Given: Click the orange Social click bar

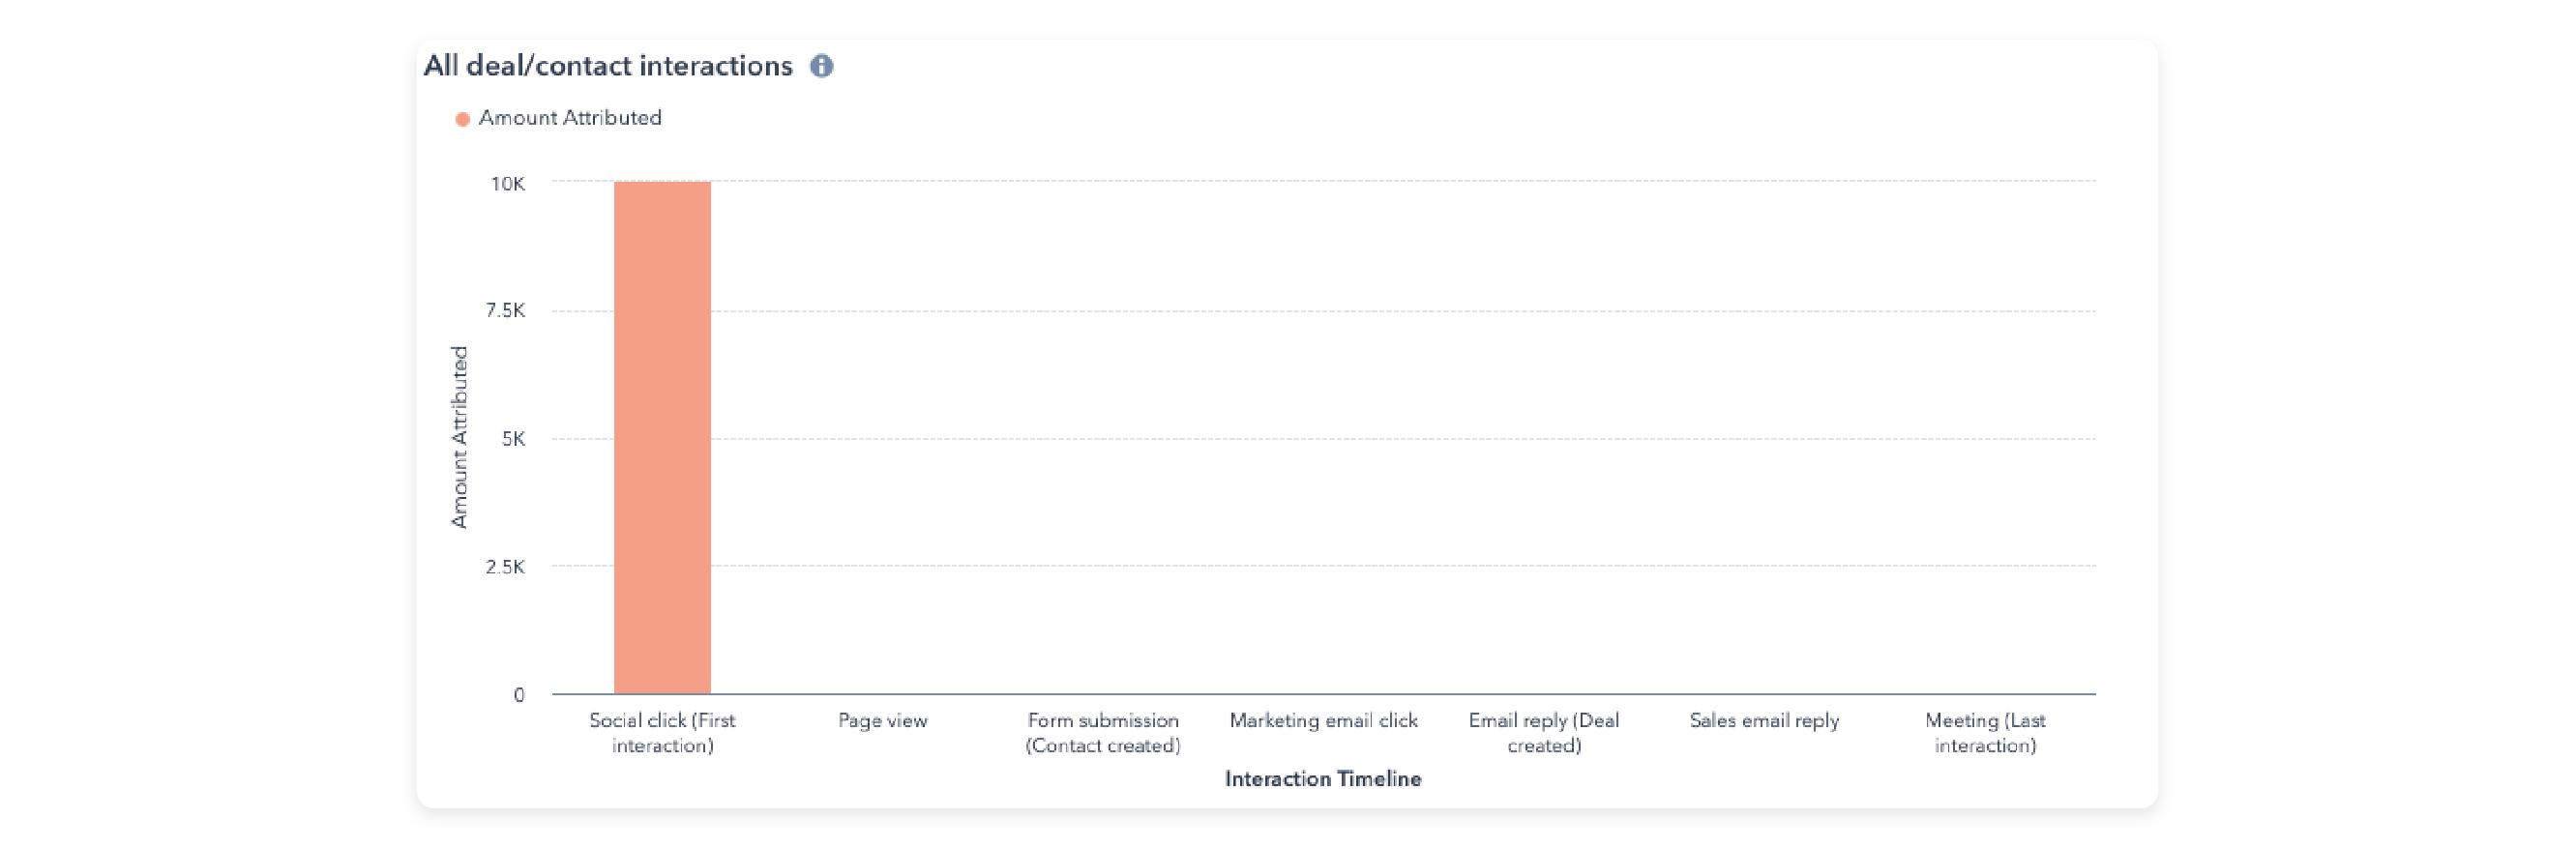Looking at the screenshot, I should pos(662,437).
